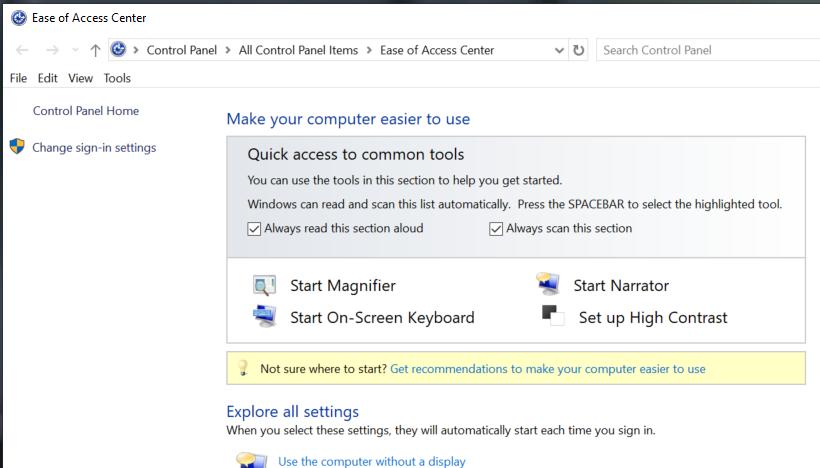Screen dimensions: 820x468
Task: Open Set up High Contrast
Action: pos(653,317)
